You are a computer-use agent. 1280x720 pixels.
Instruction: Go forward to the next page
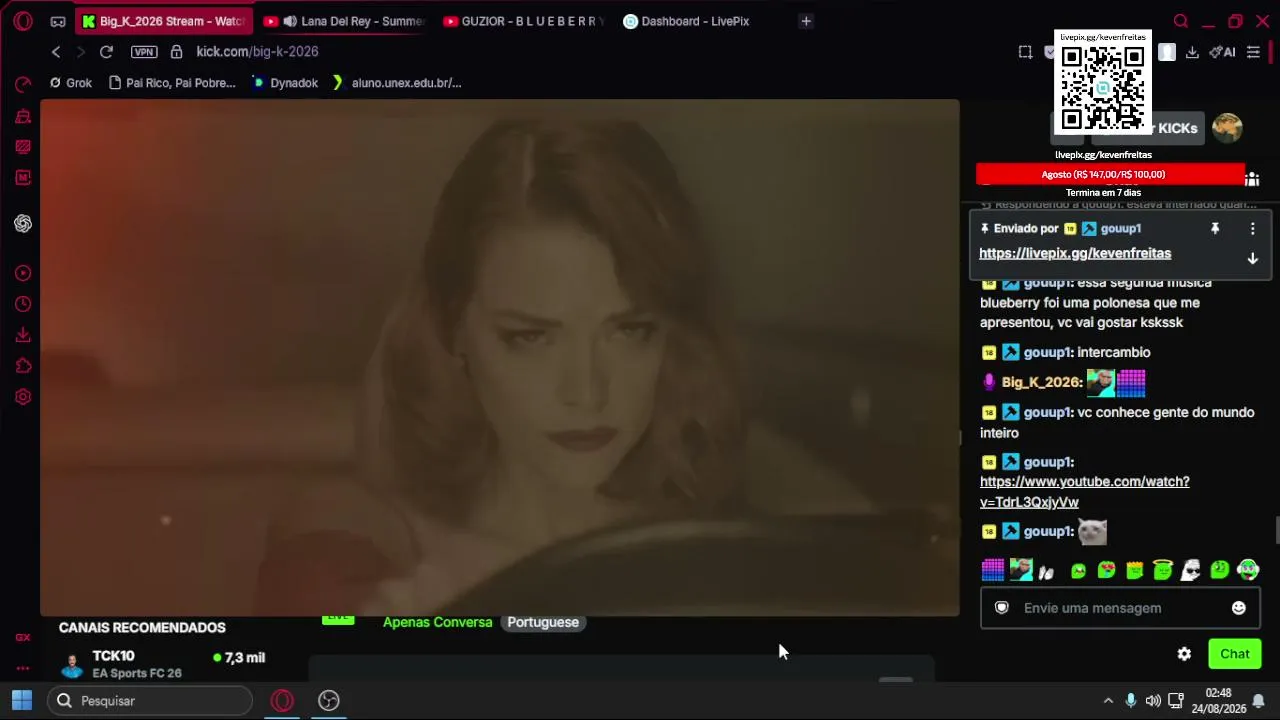click(x=81, y=52)
